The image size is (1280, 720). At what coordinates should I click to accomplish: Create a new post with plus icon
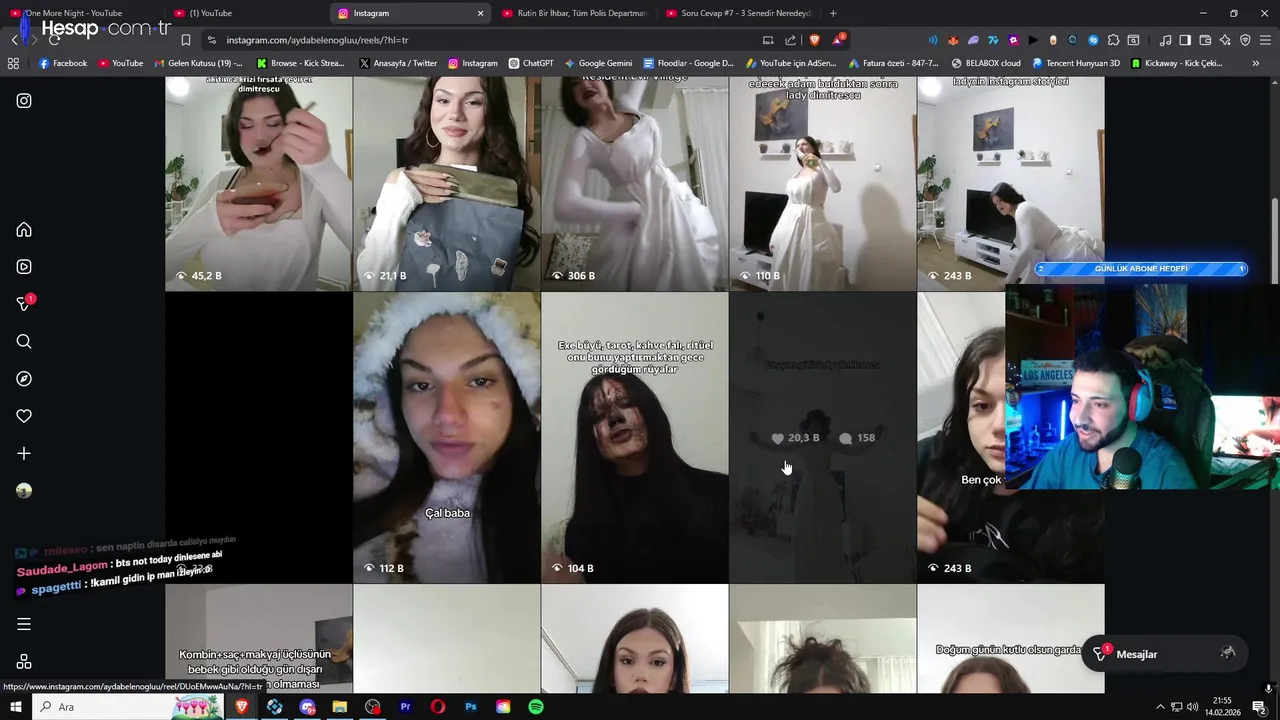[x=24, y=453]
